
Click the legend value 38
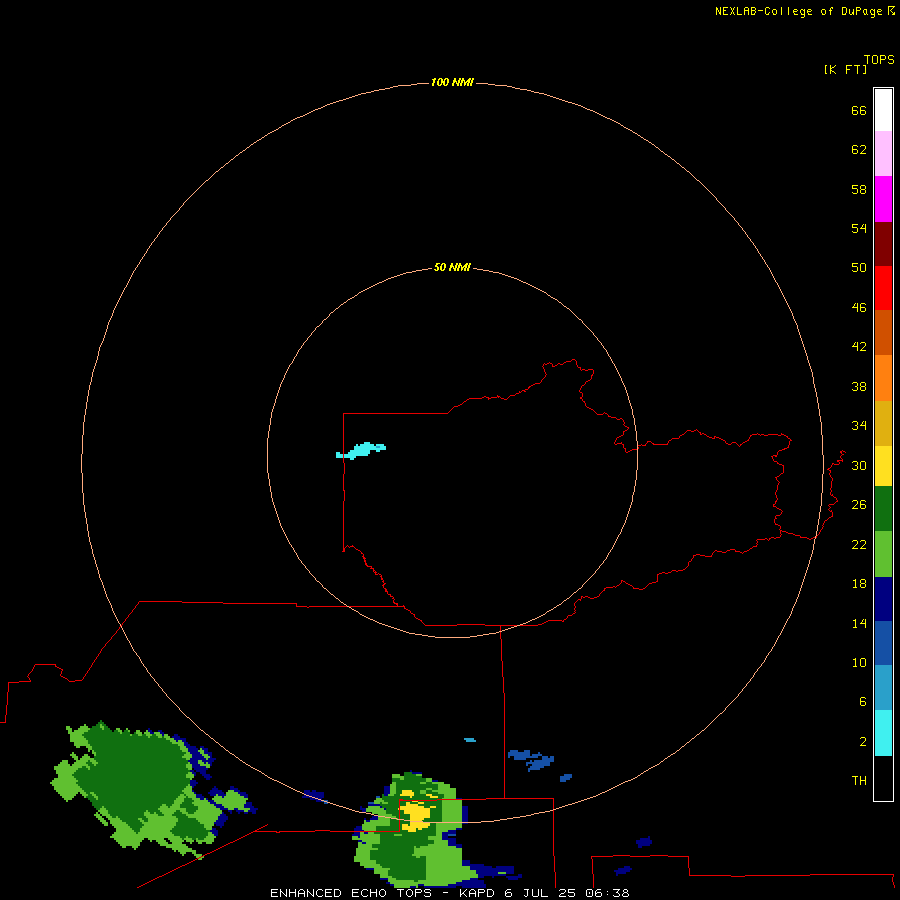click(859, 386)
